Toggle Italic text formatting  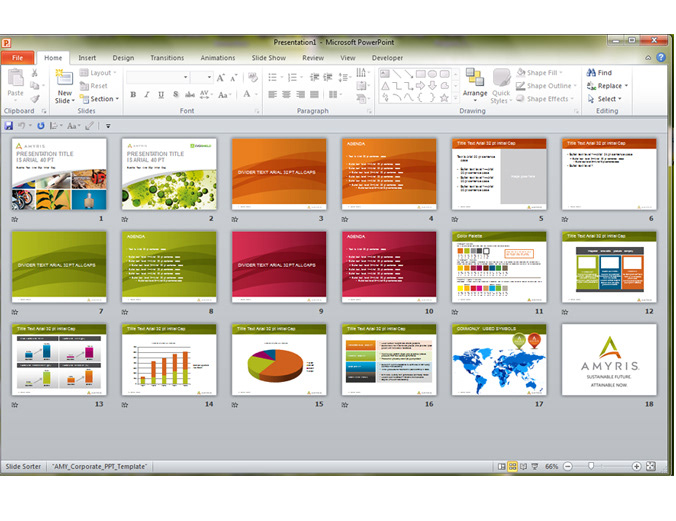point(146,95)
